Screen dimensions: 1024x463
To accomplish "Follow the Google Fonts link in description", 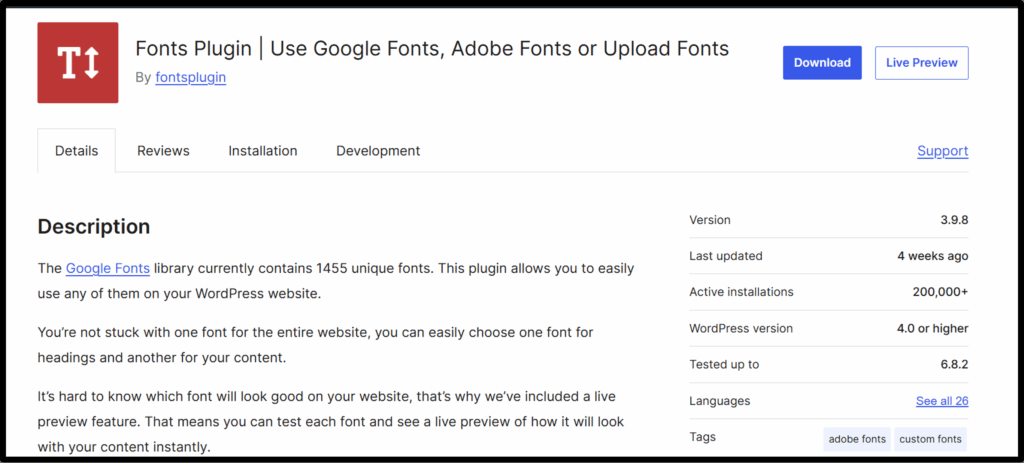I will pyautogui.click(x=108, y=268).
